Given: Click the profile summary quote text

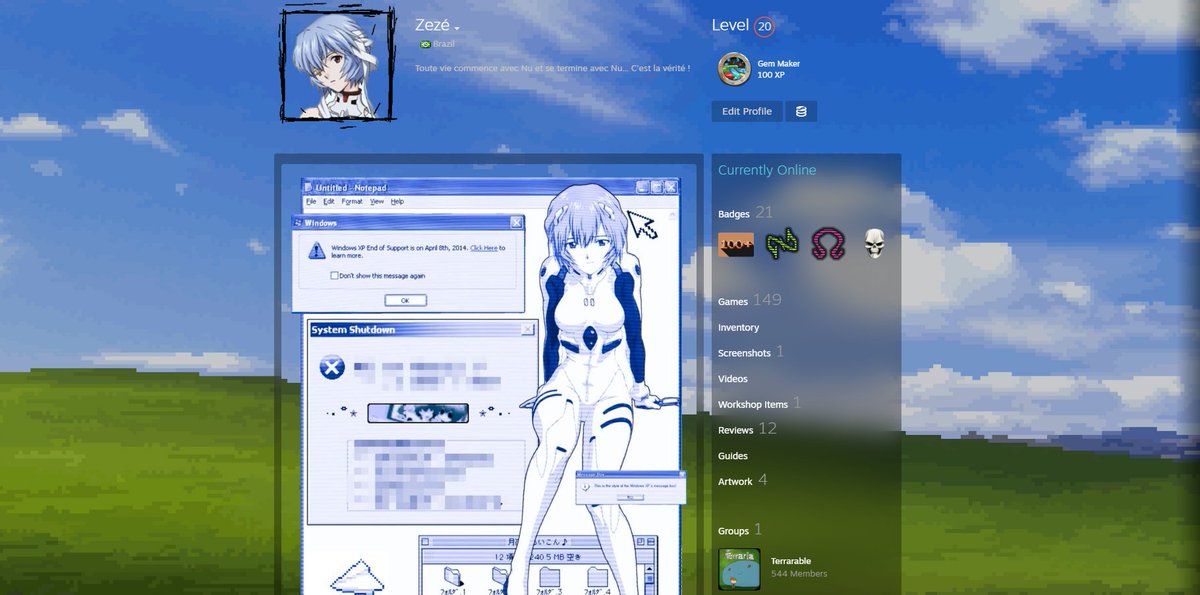Looking at the screenshot, I should tap(553, 68).
